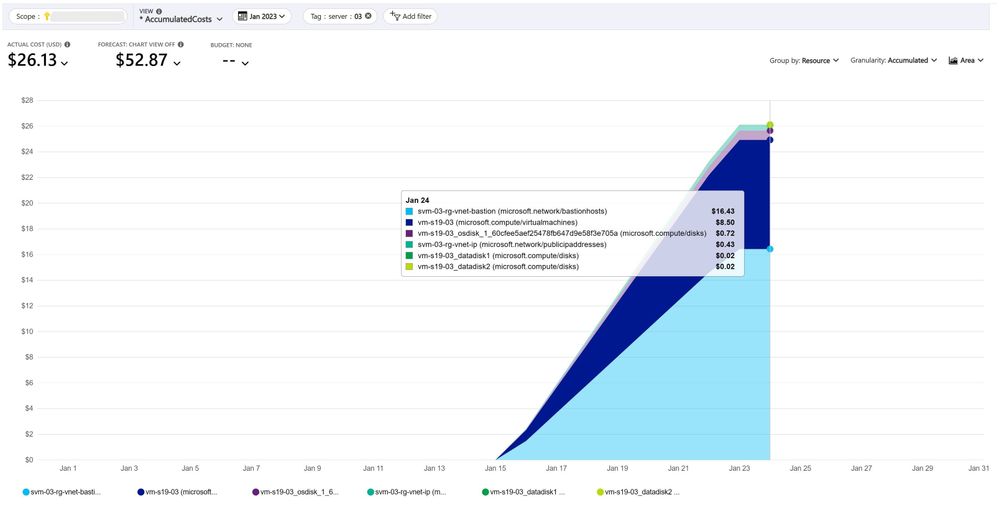Click the info icon beside Forecast label
The image size is (999, 507).
click(x=180, y=45)
